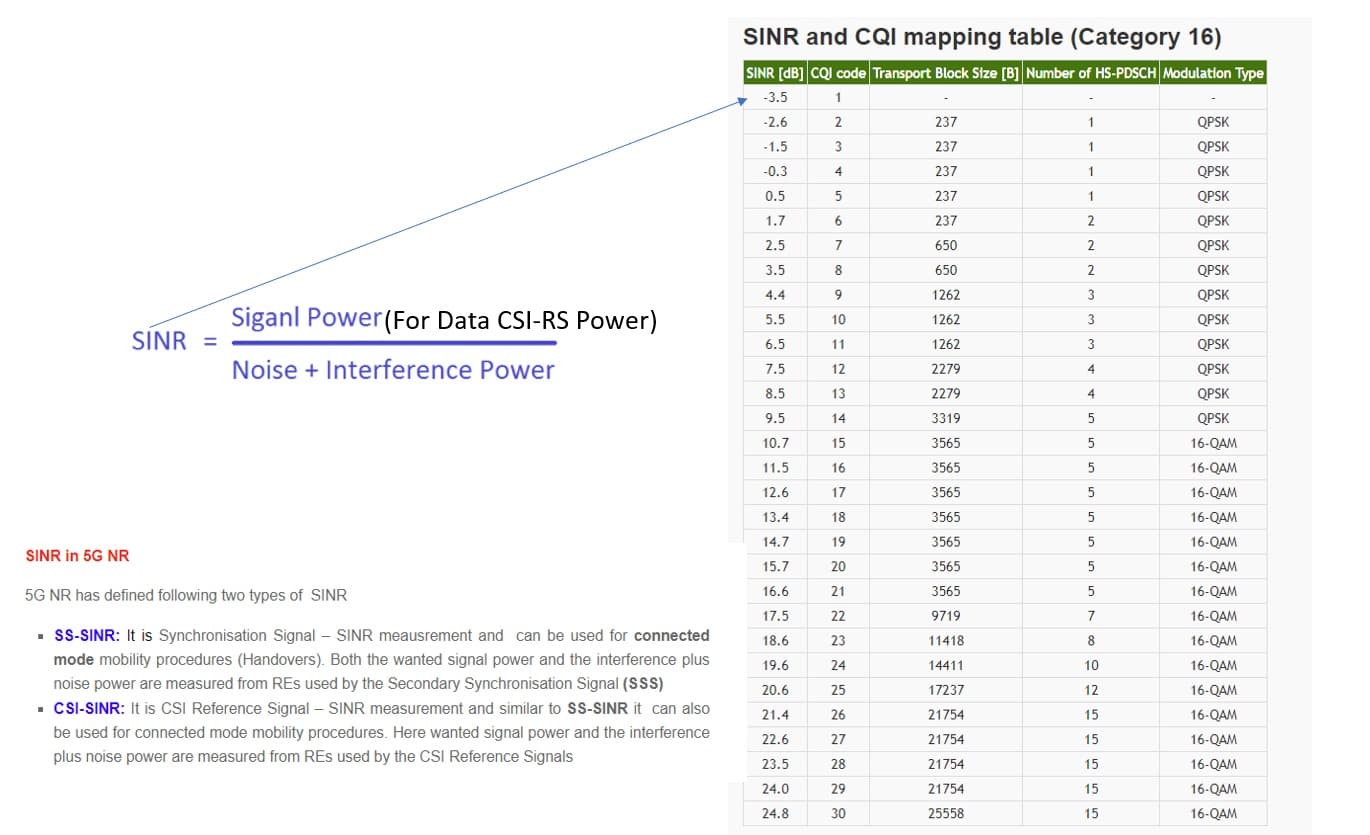Viewport: 1370px width, 835px height.
Task: Click CQI code 30 in last row
Action: click(x=838, y=814)
